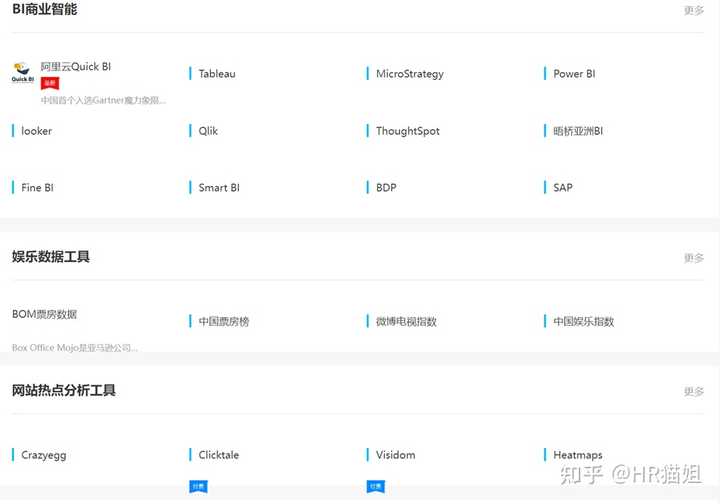Open the 中国票房榜 link

pyautogui.click(x=224, y=321)
